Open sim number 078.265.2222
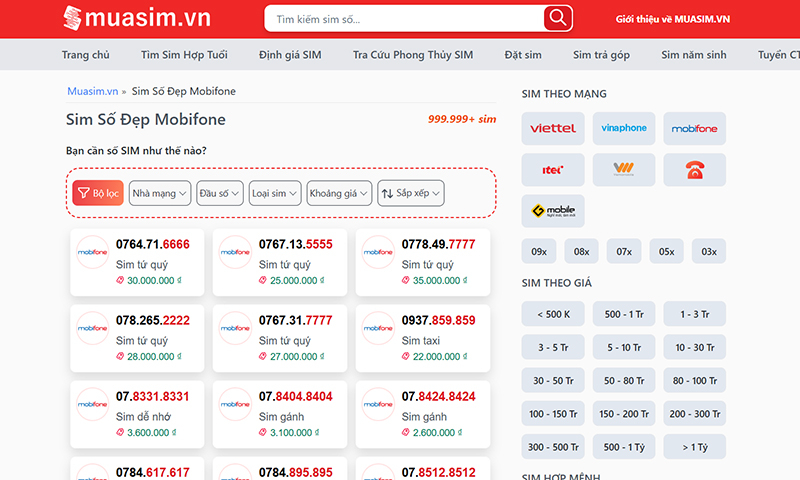800x480 pixels. coord(153,320)
